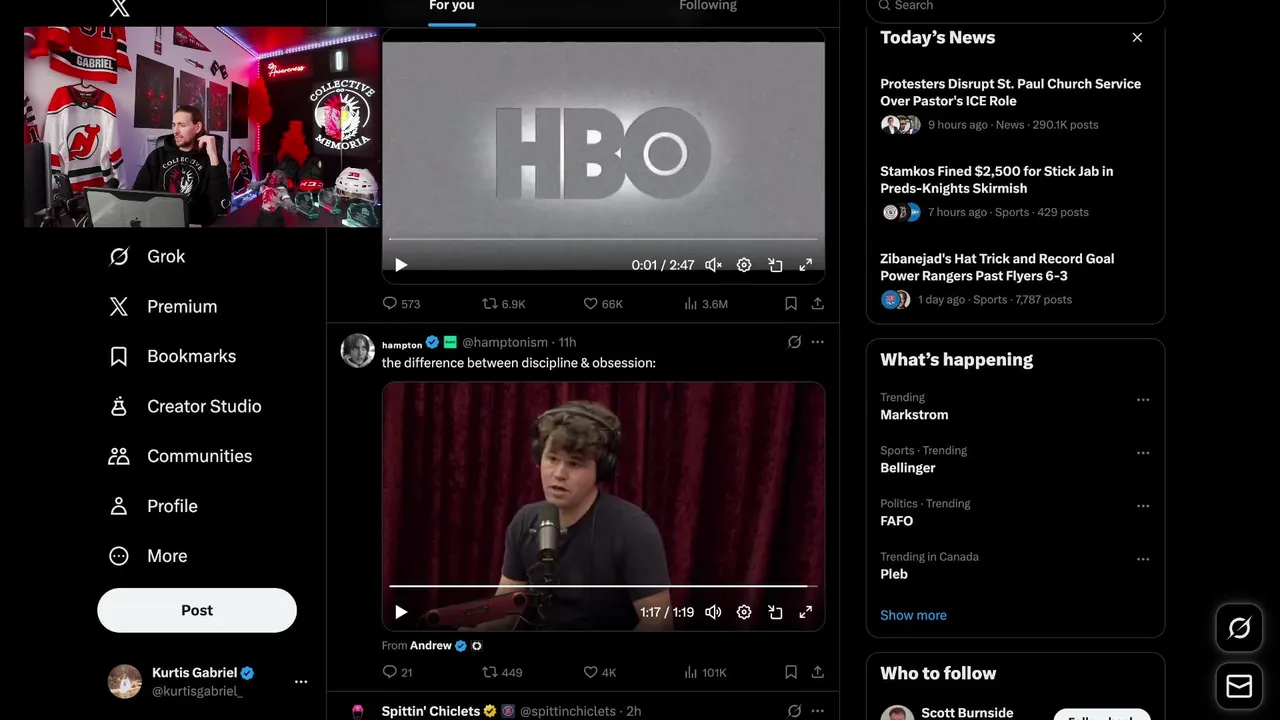Open hampton's profile avatar

point(358,351)
